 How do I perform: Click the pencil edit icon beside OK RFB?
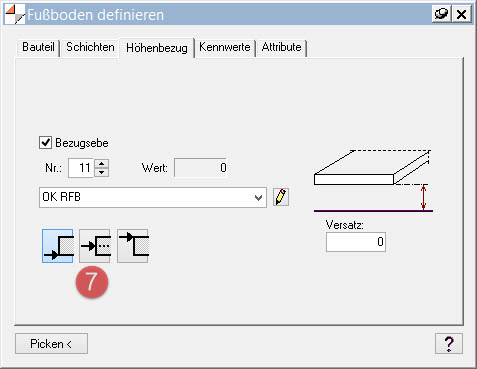click(281, 197)
